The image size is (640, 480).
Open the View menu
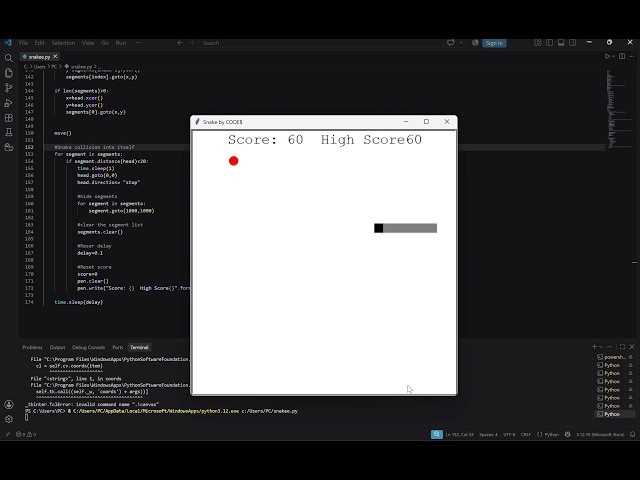pos(88,42)
